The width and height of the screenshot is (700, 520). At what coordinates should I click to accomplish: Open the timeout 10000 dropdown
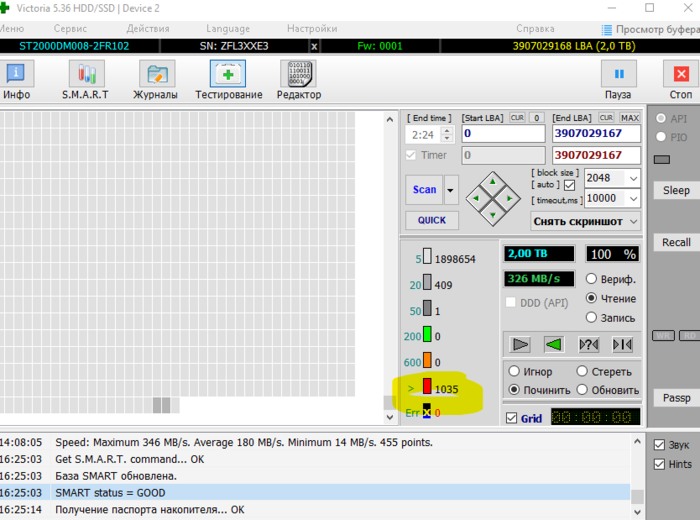coord(633,199)
